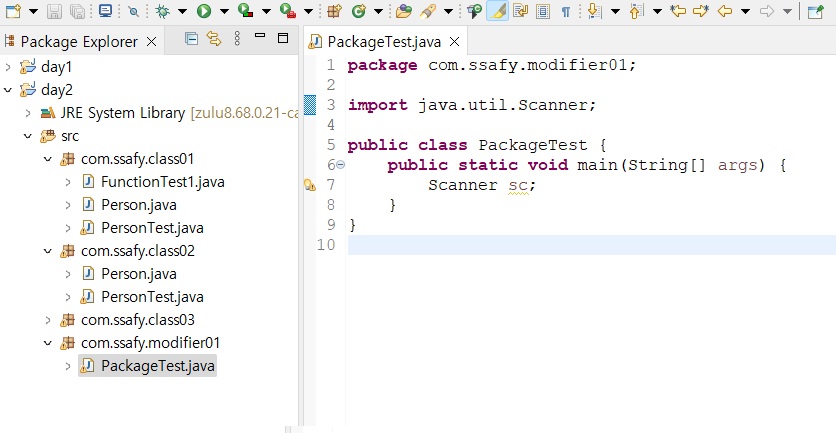Close the Package Explorer view tab

[x=151, y=42]
